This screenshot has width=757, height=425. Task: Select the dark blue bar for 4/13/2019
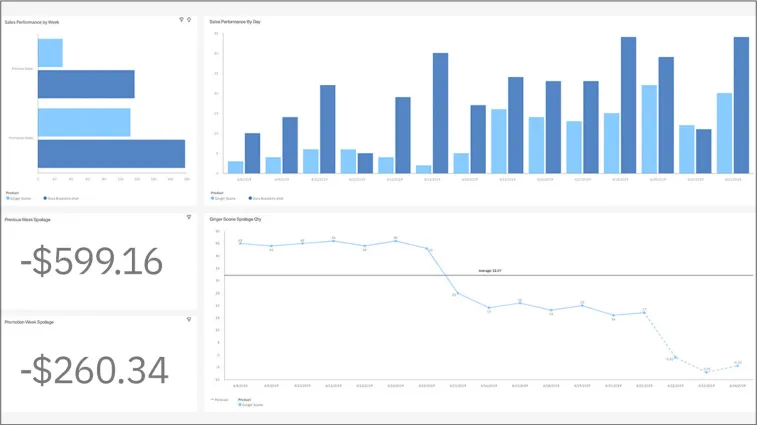tap(440, 113)
